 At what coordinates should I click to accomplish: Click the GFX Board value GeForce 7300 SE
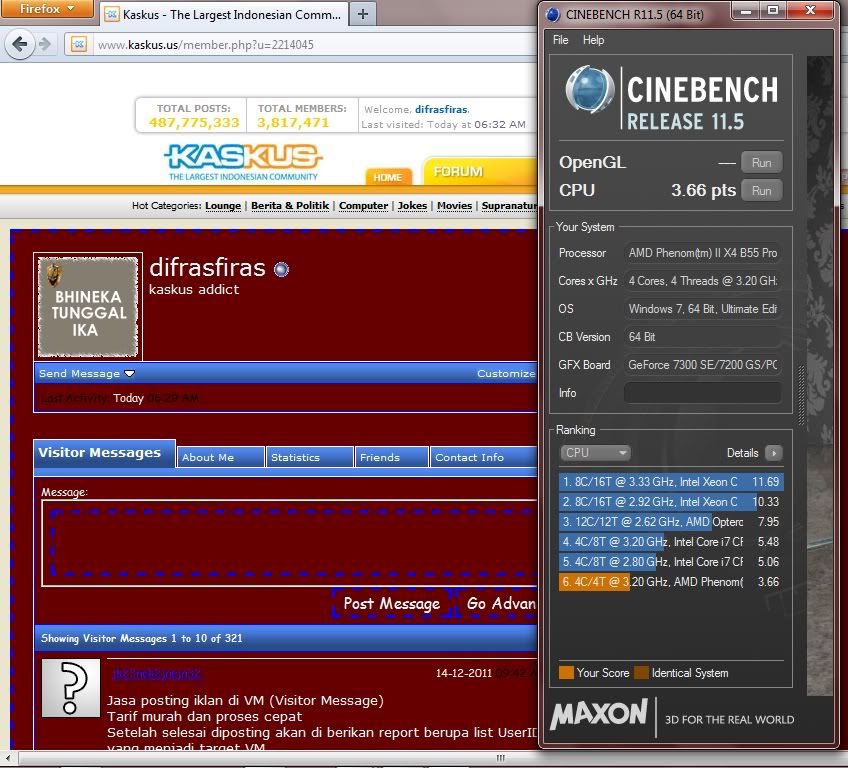[x=703, y=365]
